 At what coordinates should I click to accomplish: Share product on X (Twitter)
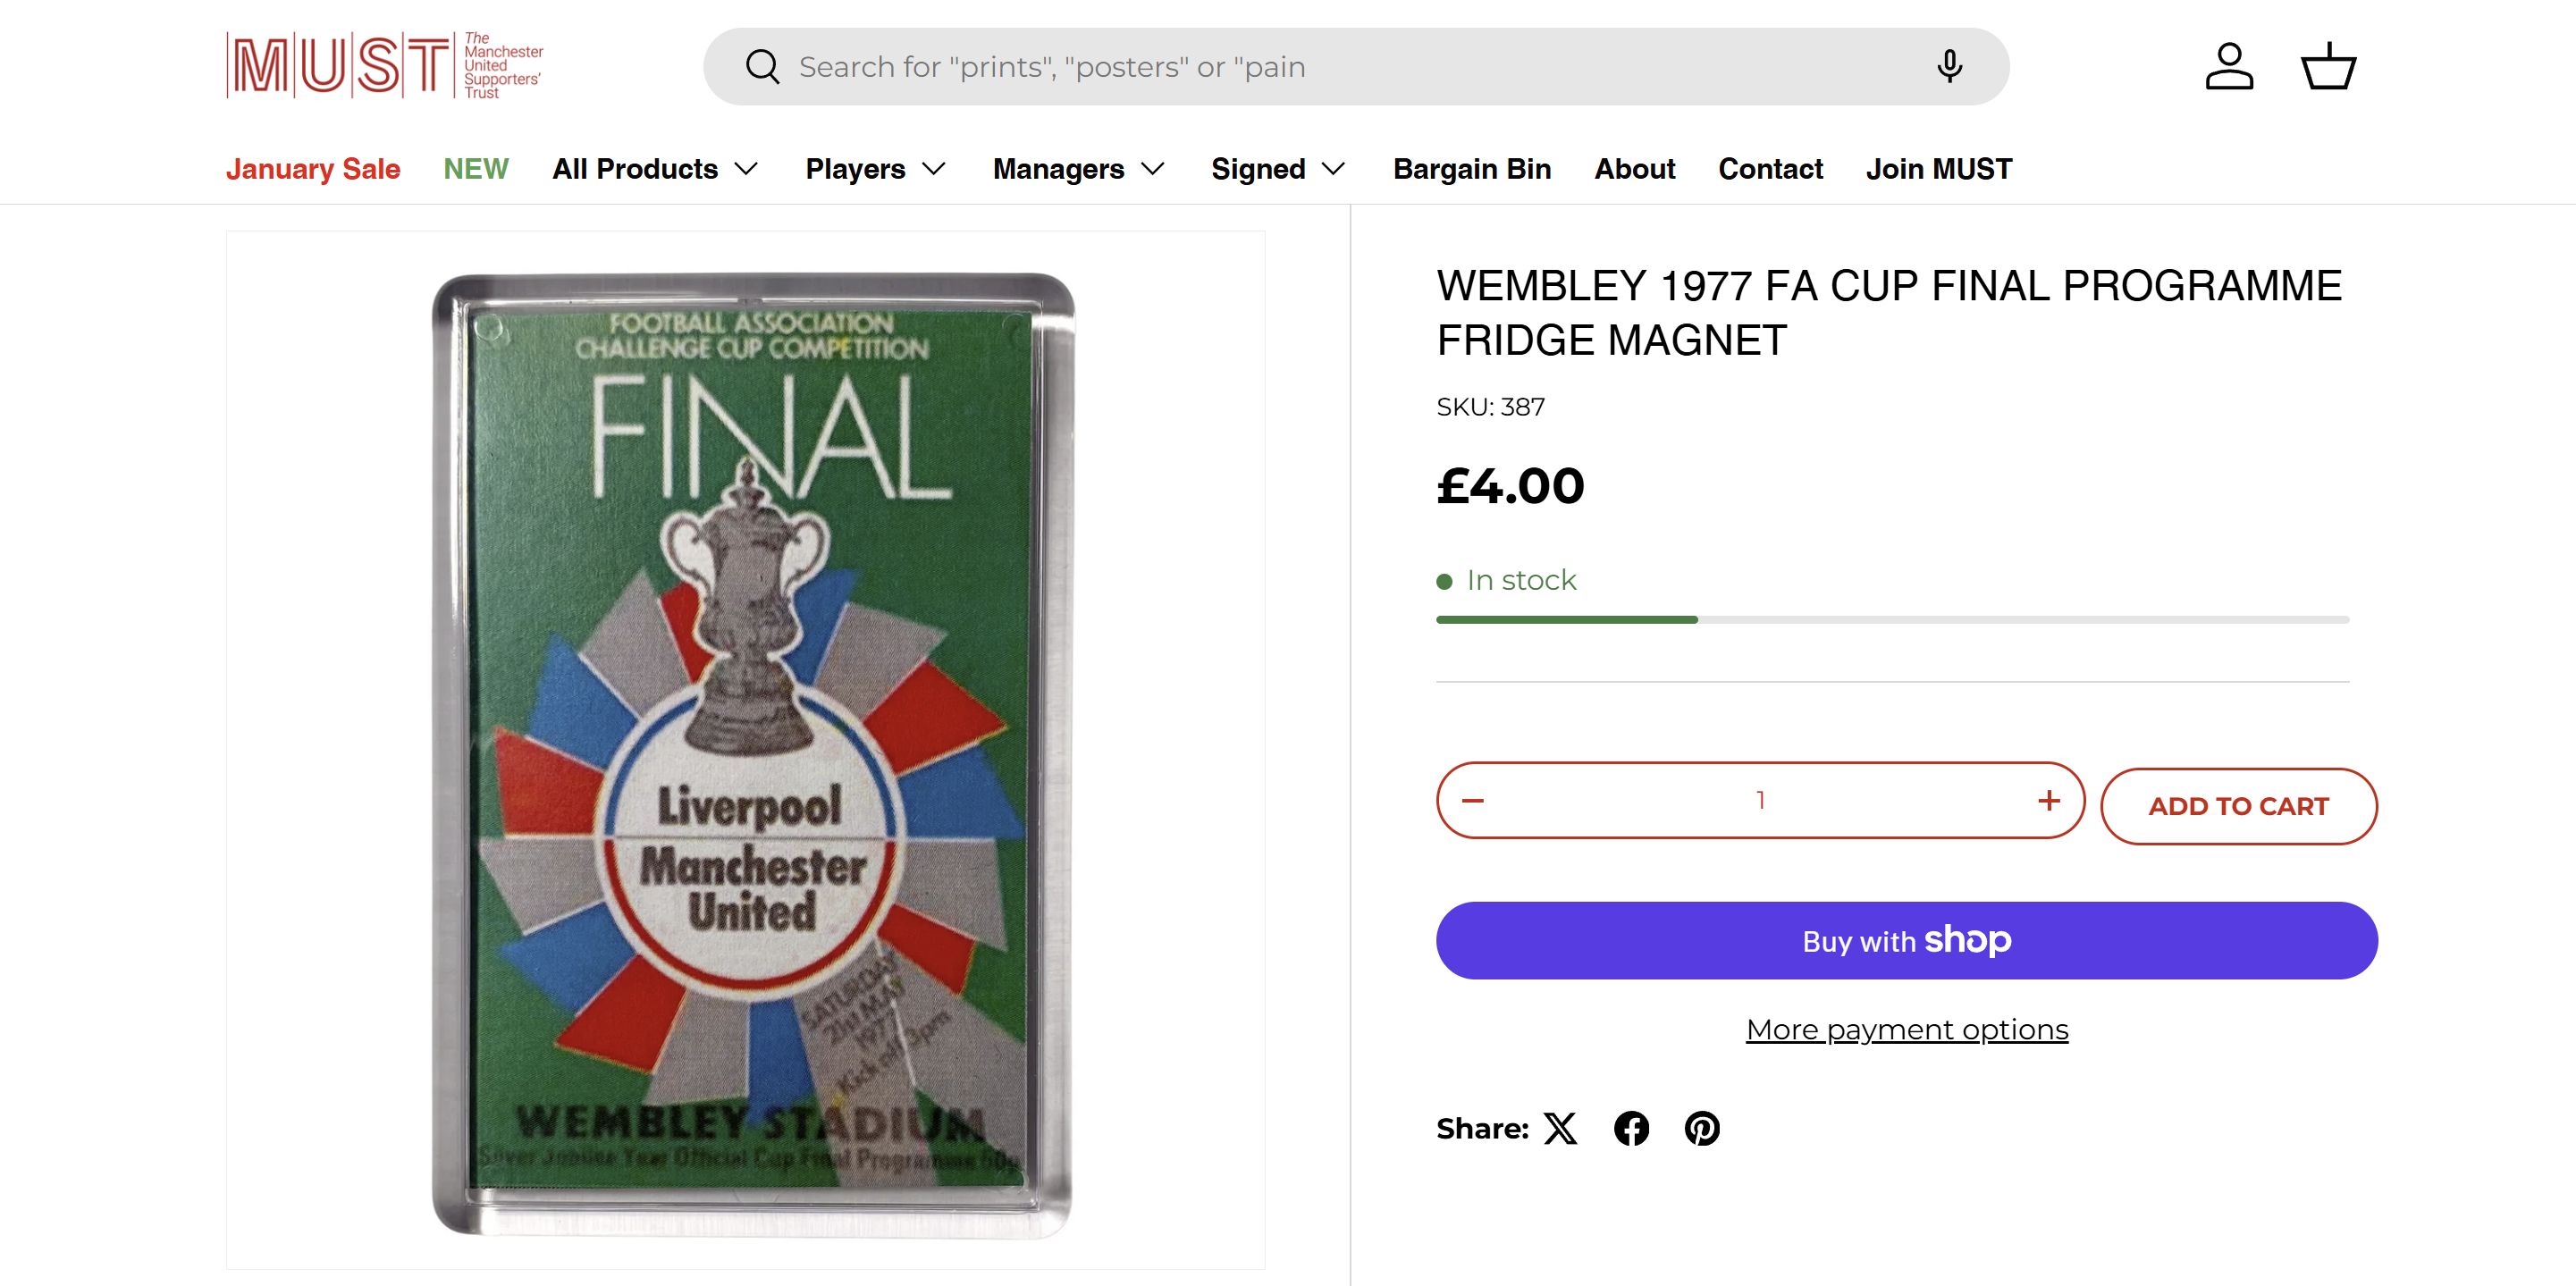coord(1560,1128)
